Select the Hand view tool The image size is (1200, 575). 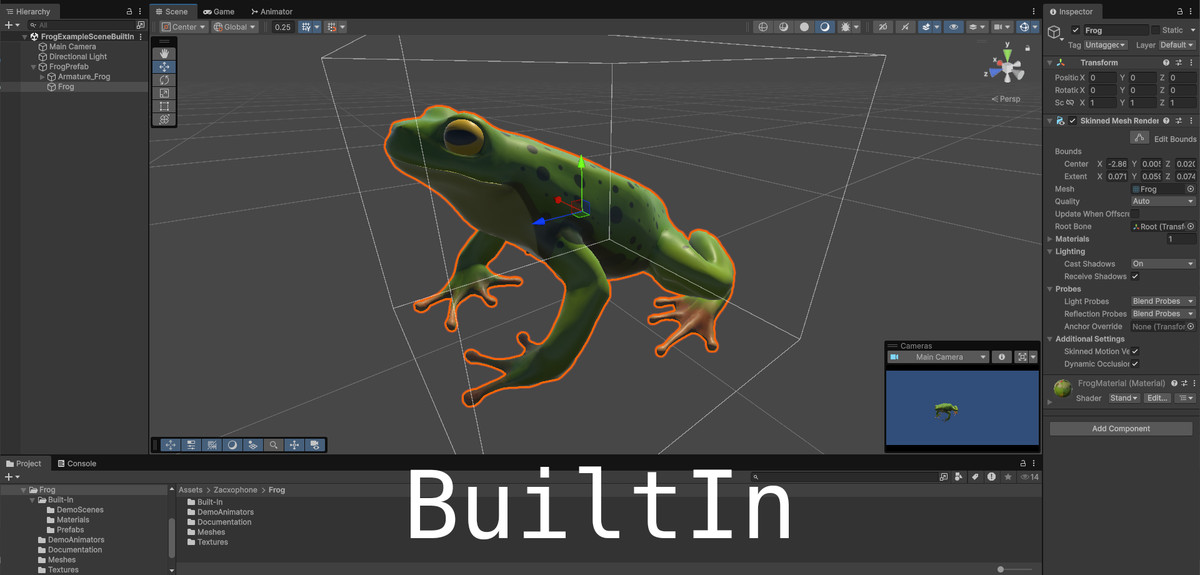pyautogui.click(x=164, y=54)
